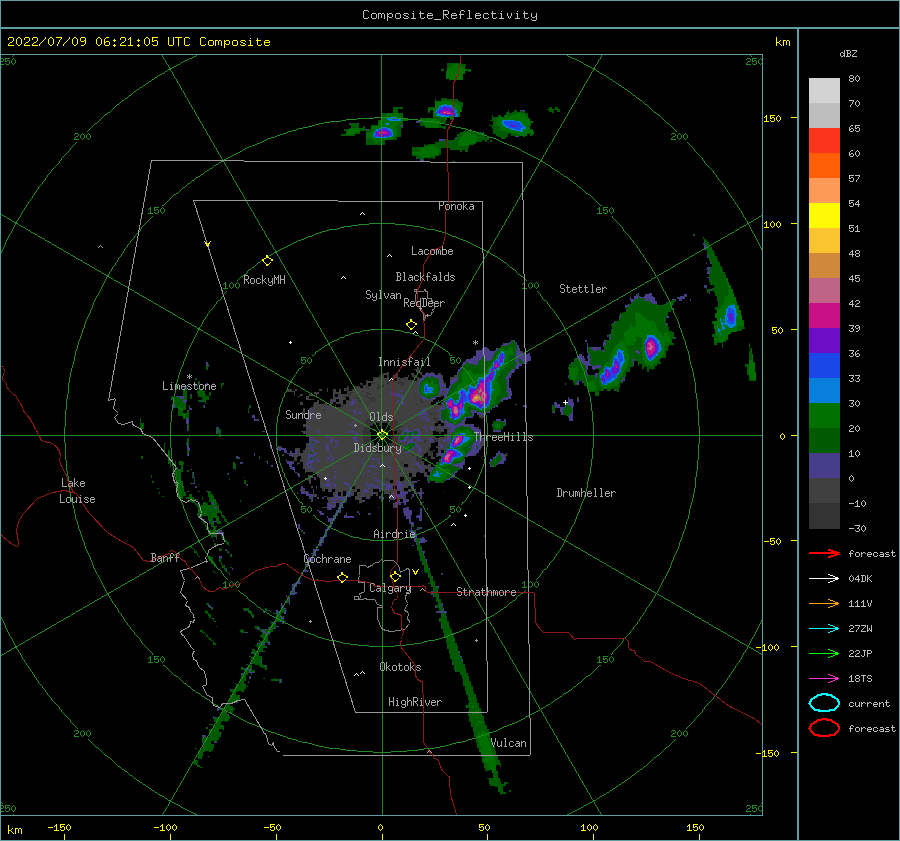The image size is (900, 841).
Task: Click the Innisfail label
Action: (404, 362)
